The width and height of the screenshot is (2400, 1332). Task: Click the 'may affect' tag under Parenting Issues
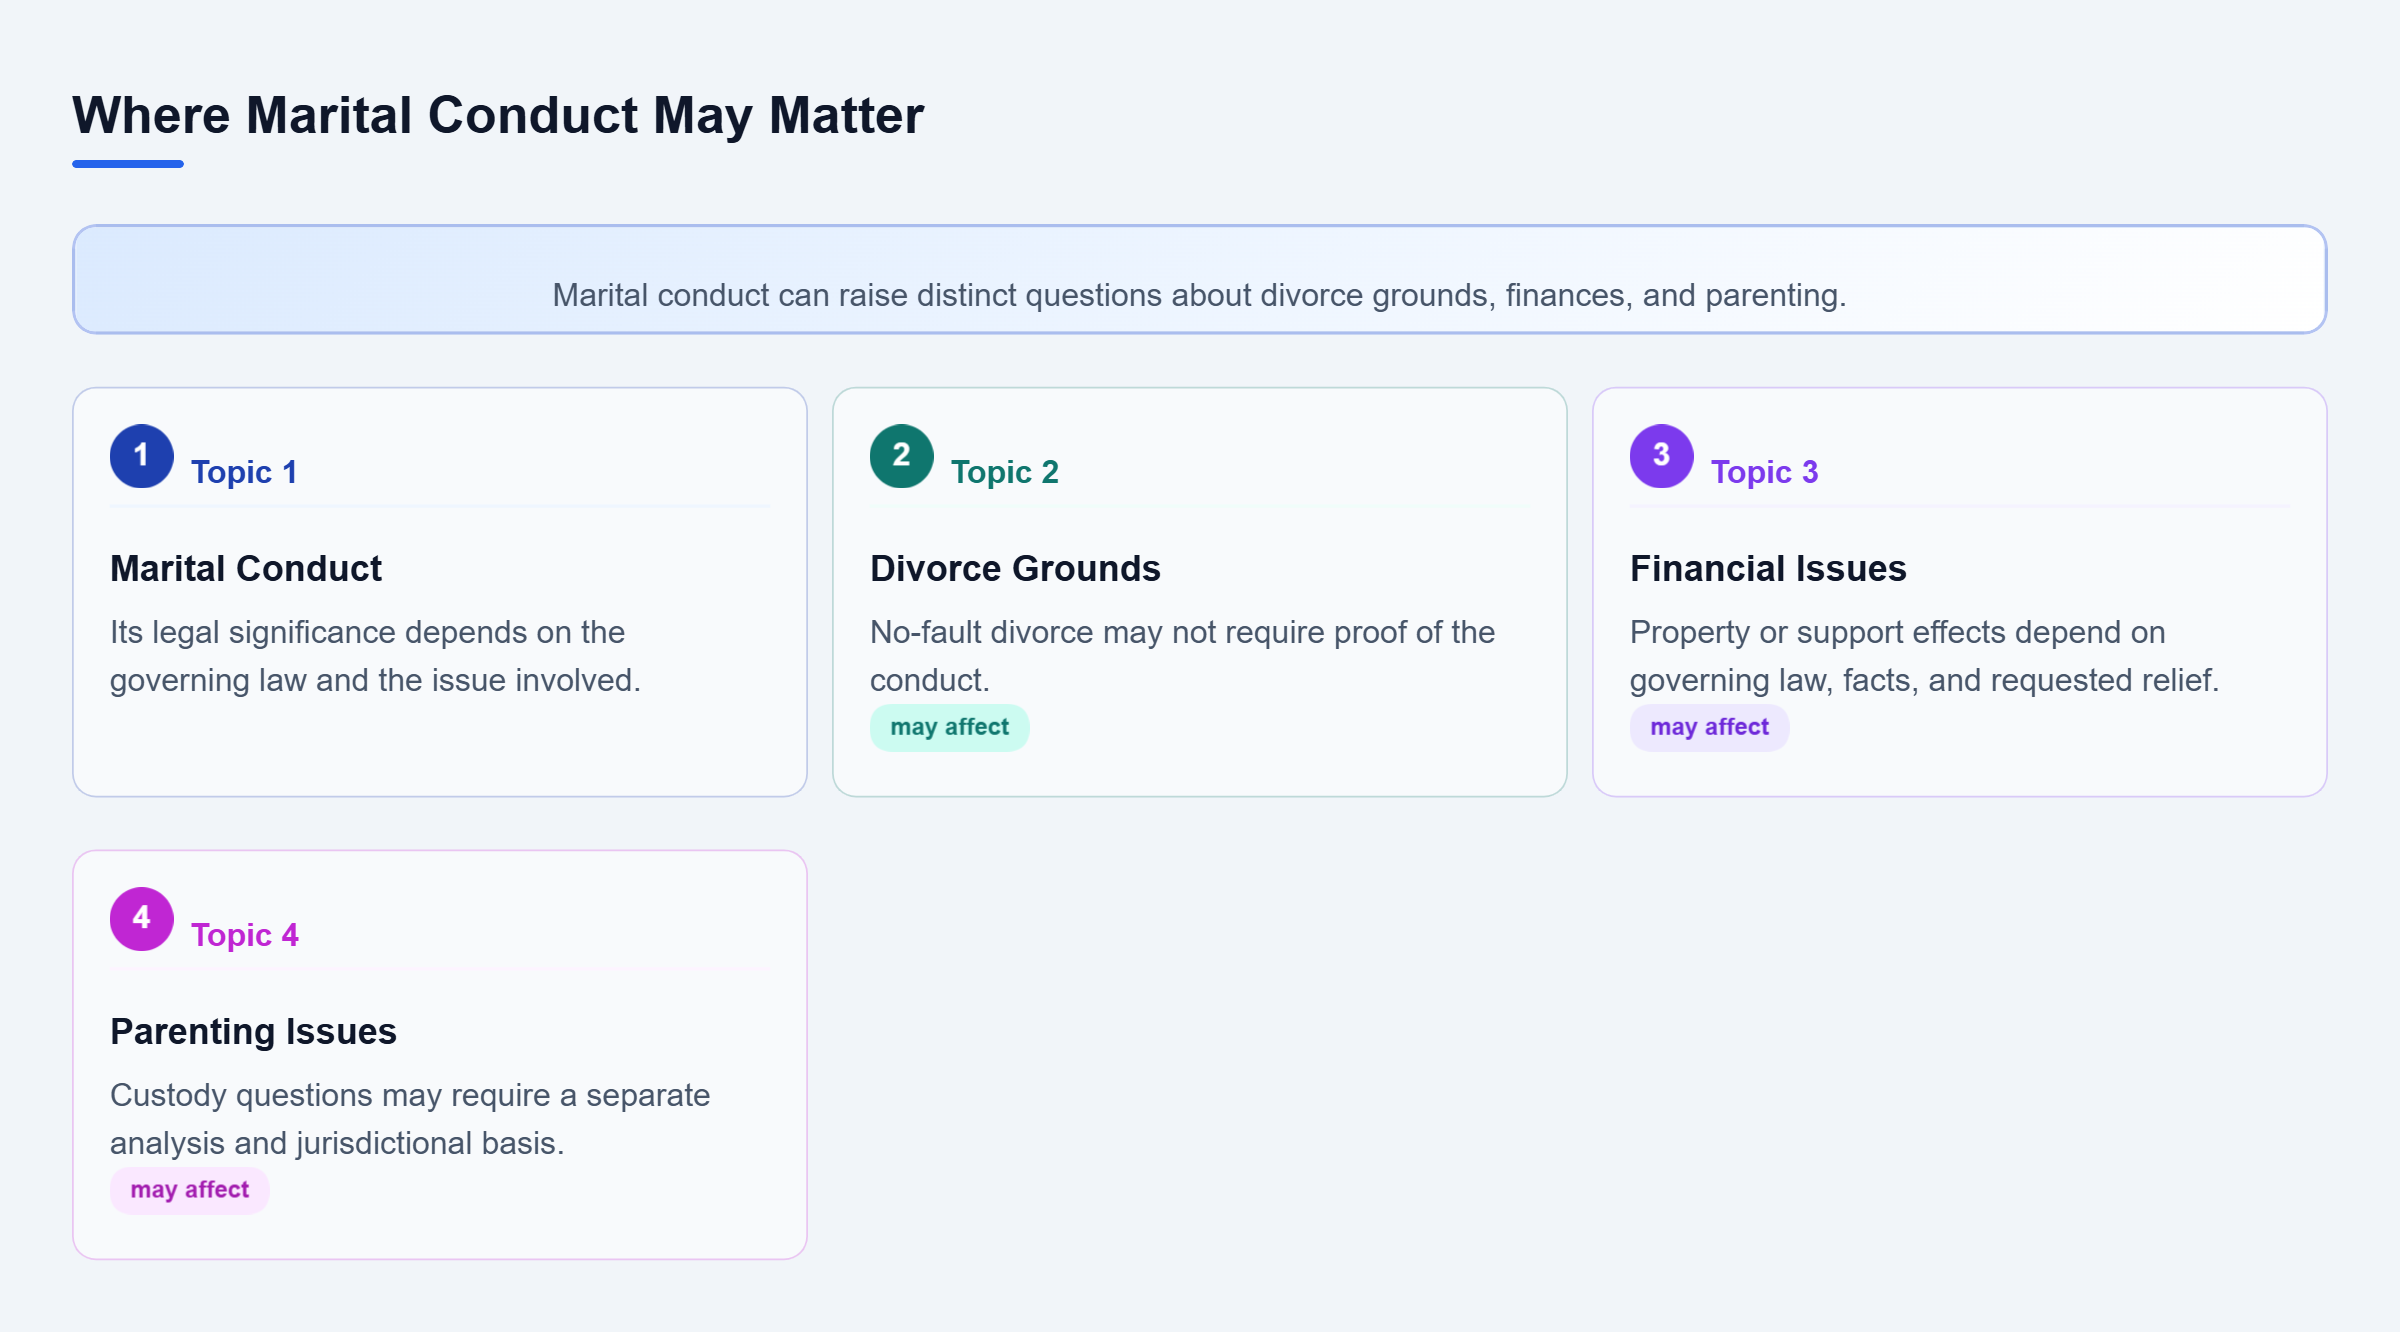click(x=190, y=1190)
